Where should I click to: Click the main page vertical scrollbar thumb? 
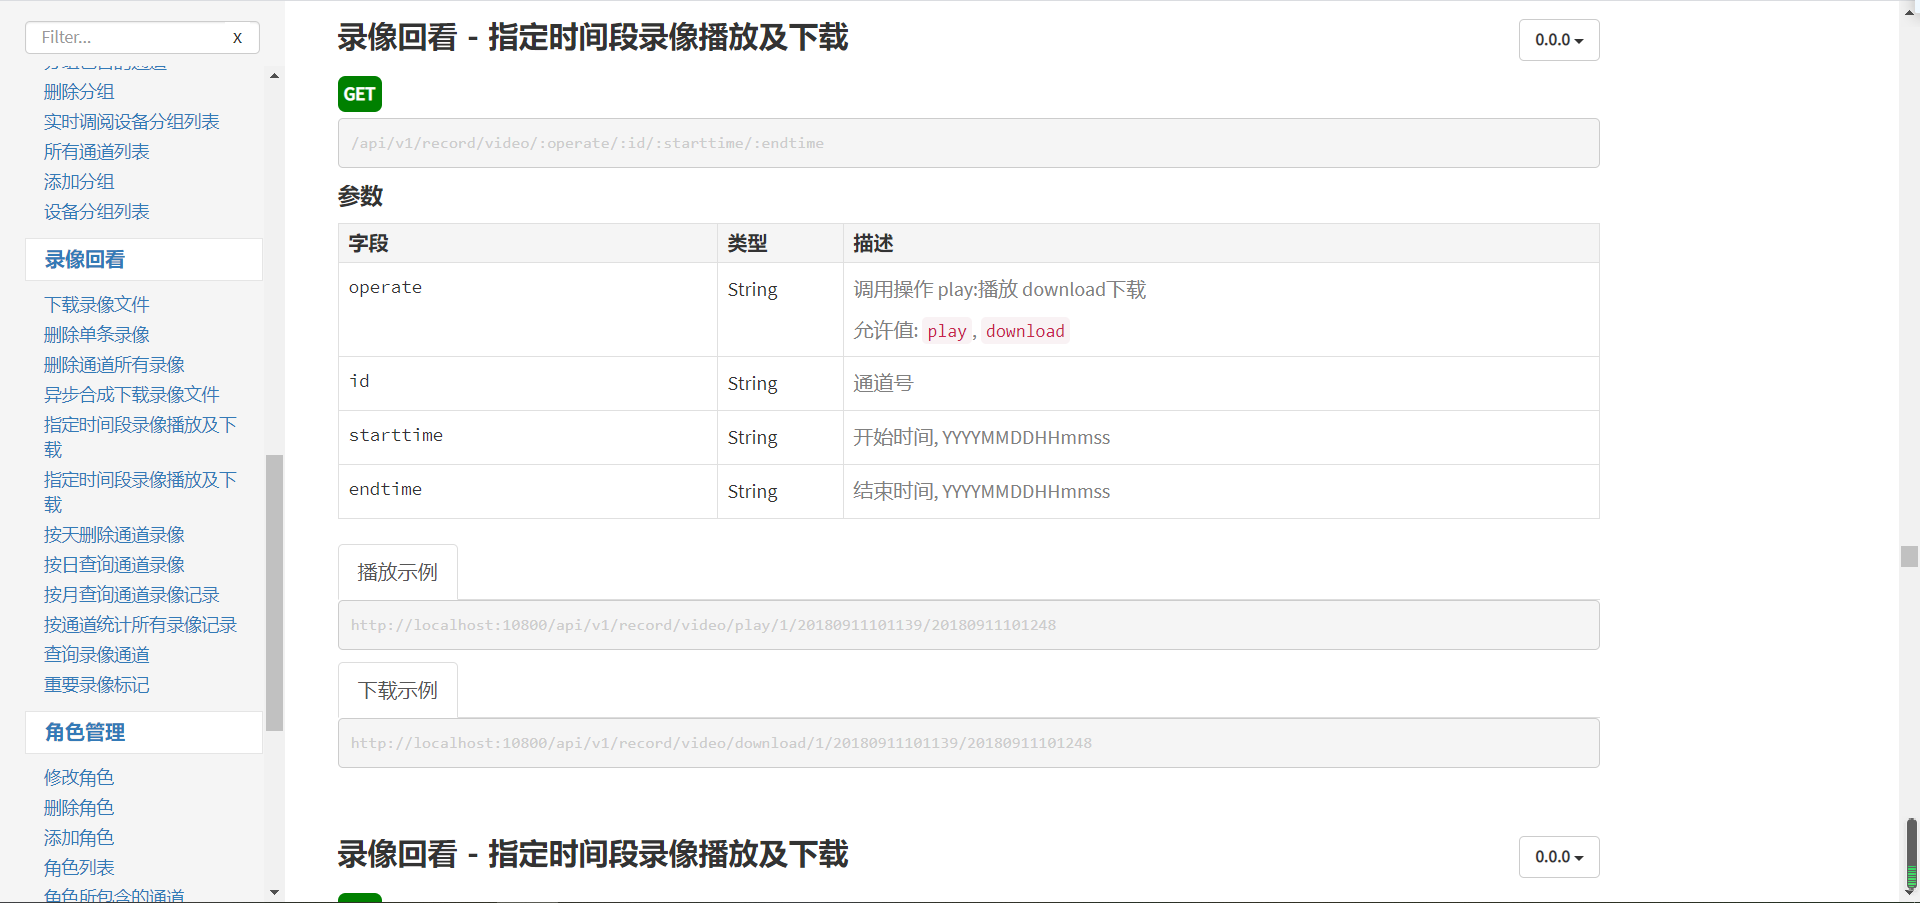click(1909, 556)
